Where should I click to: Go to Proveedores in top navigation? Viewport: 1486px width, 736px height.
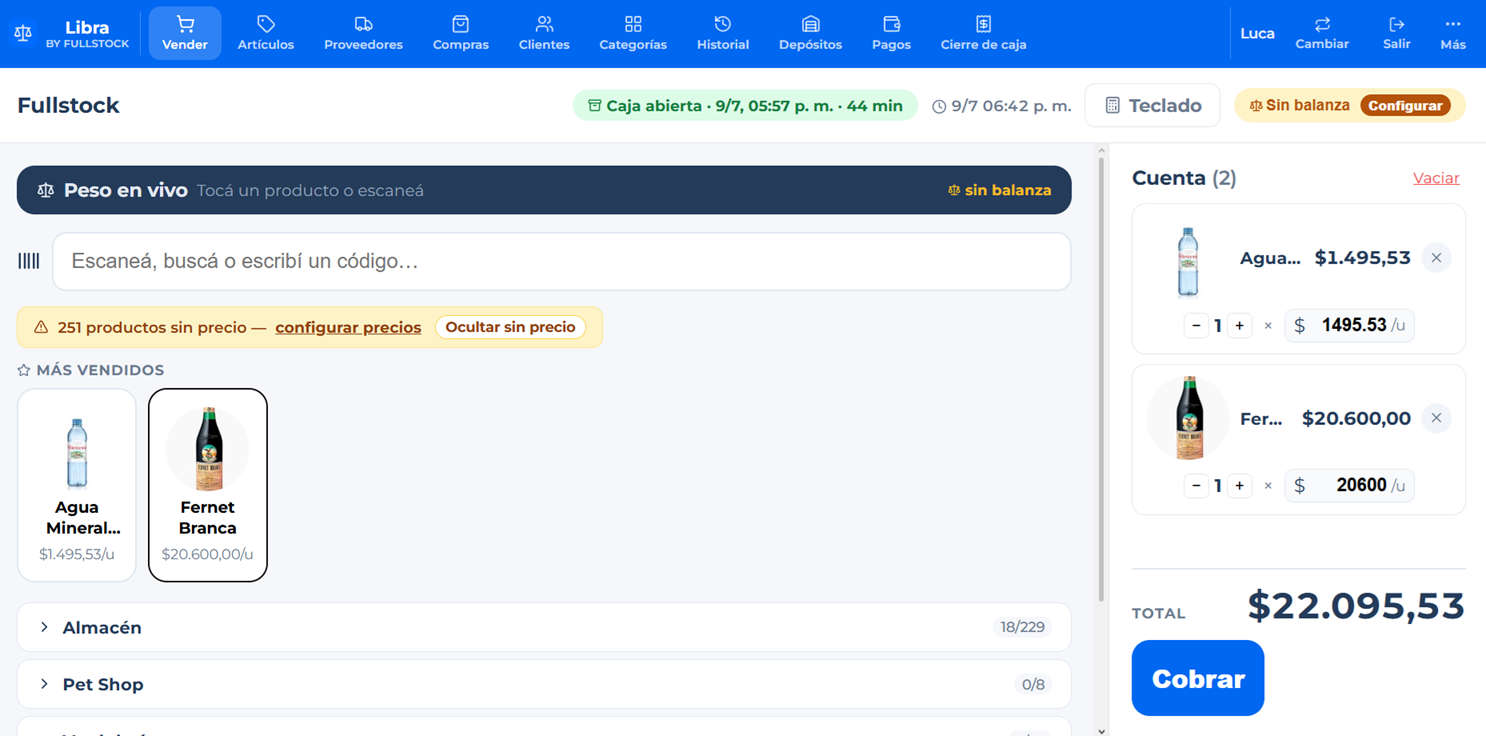point(363,33)
